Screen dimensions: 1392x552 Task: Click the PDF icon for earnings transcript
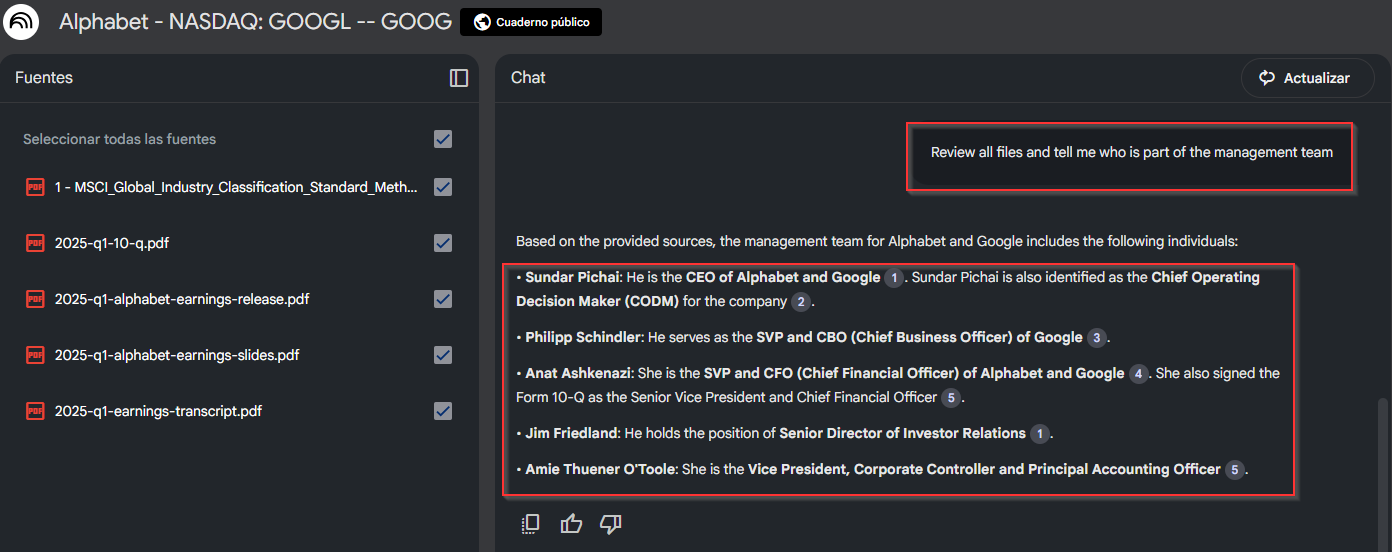click(35, 411)
